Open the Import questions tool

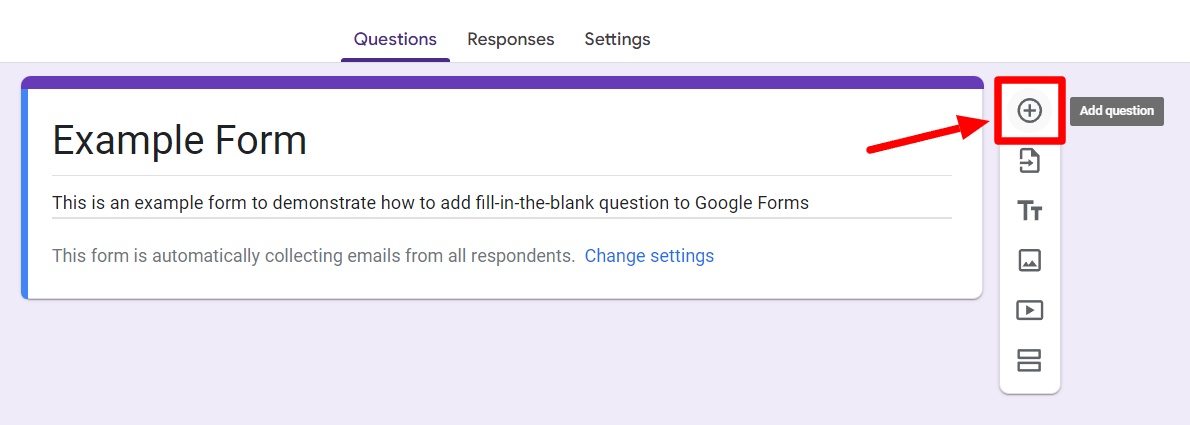(1029, 160)
